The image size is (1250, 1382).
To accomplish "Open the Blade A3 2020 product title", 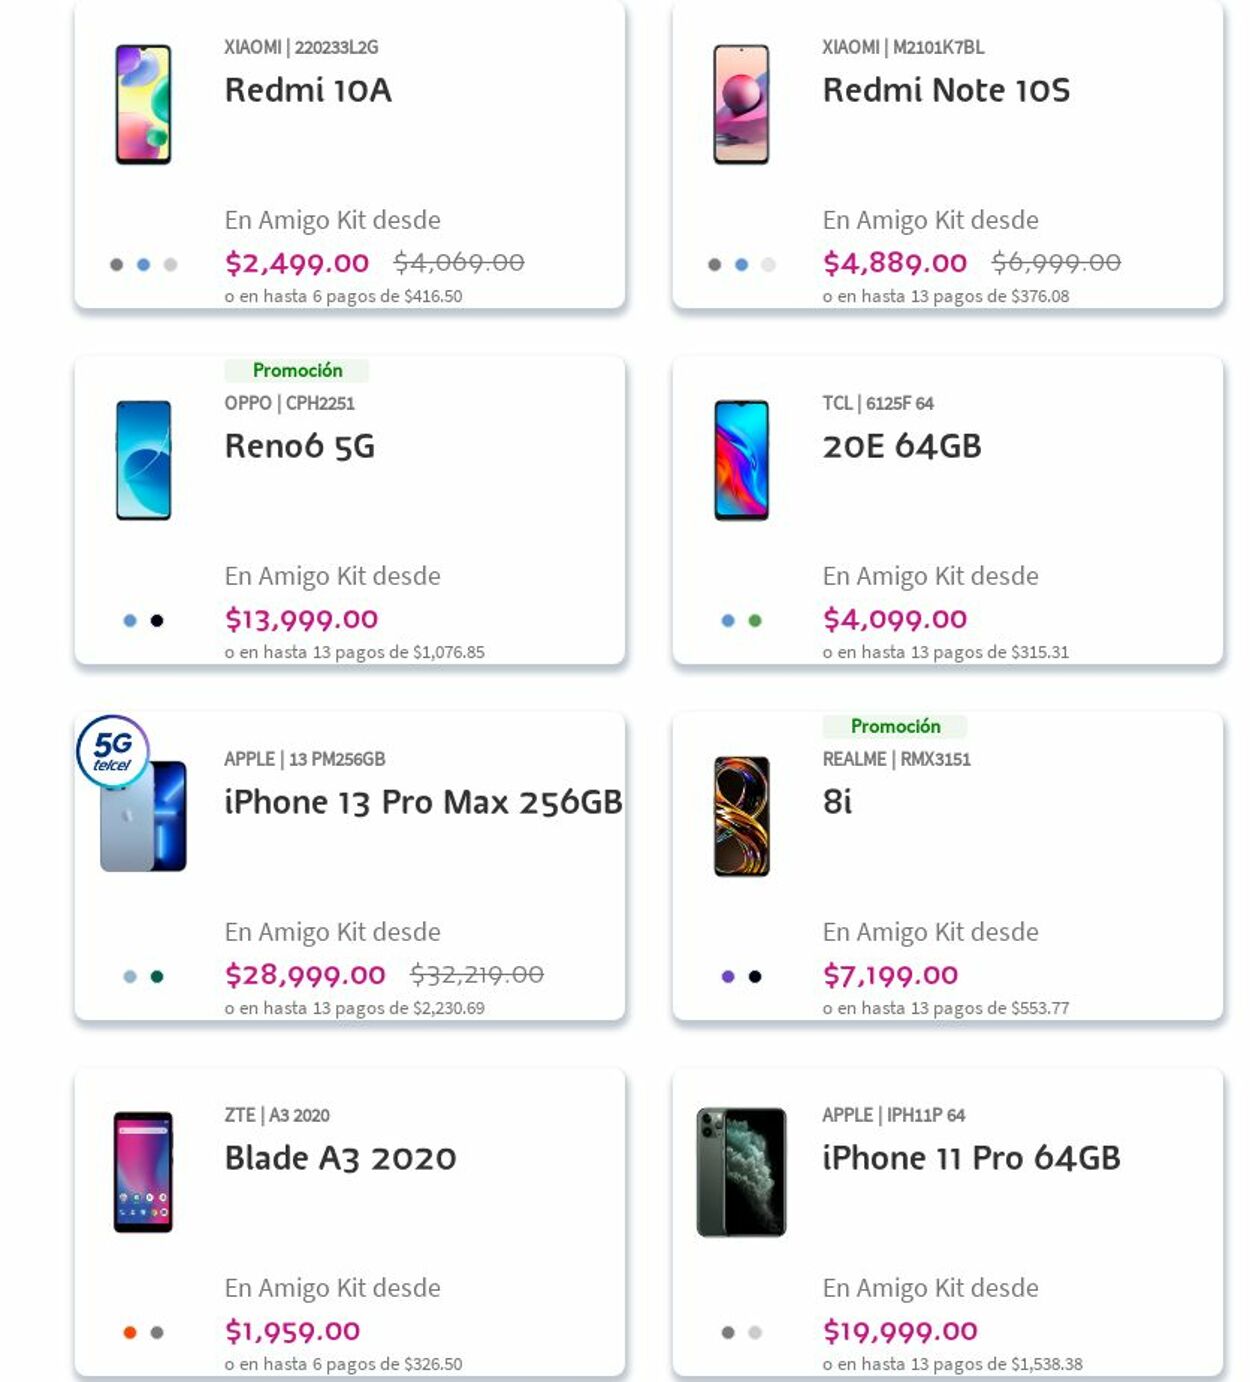I will coord(340,1158).
